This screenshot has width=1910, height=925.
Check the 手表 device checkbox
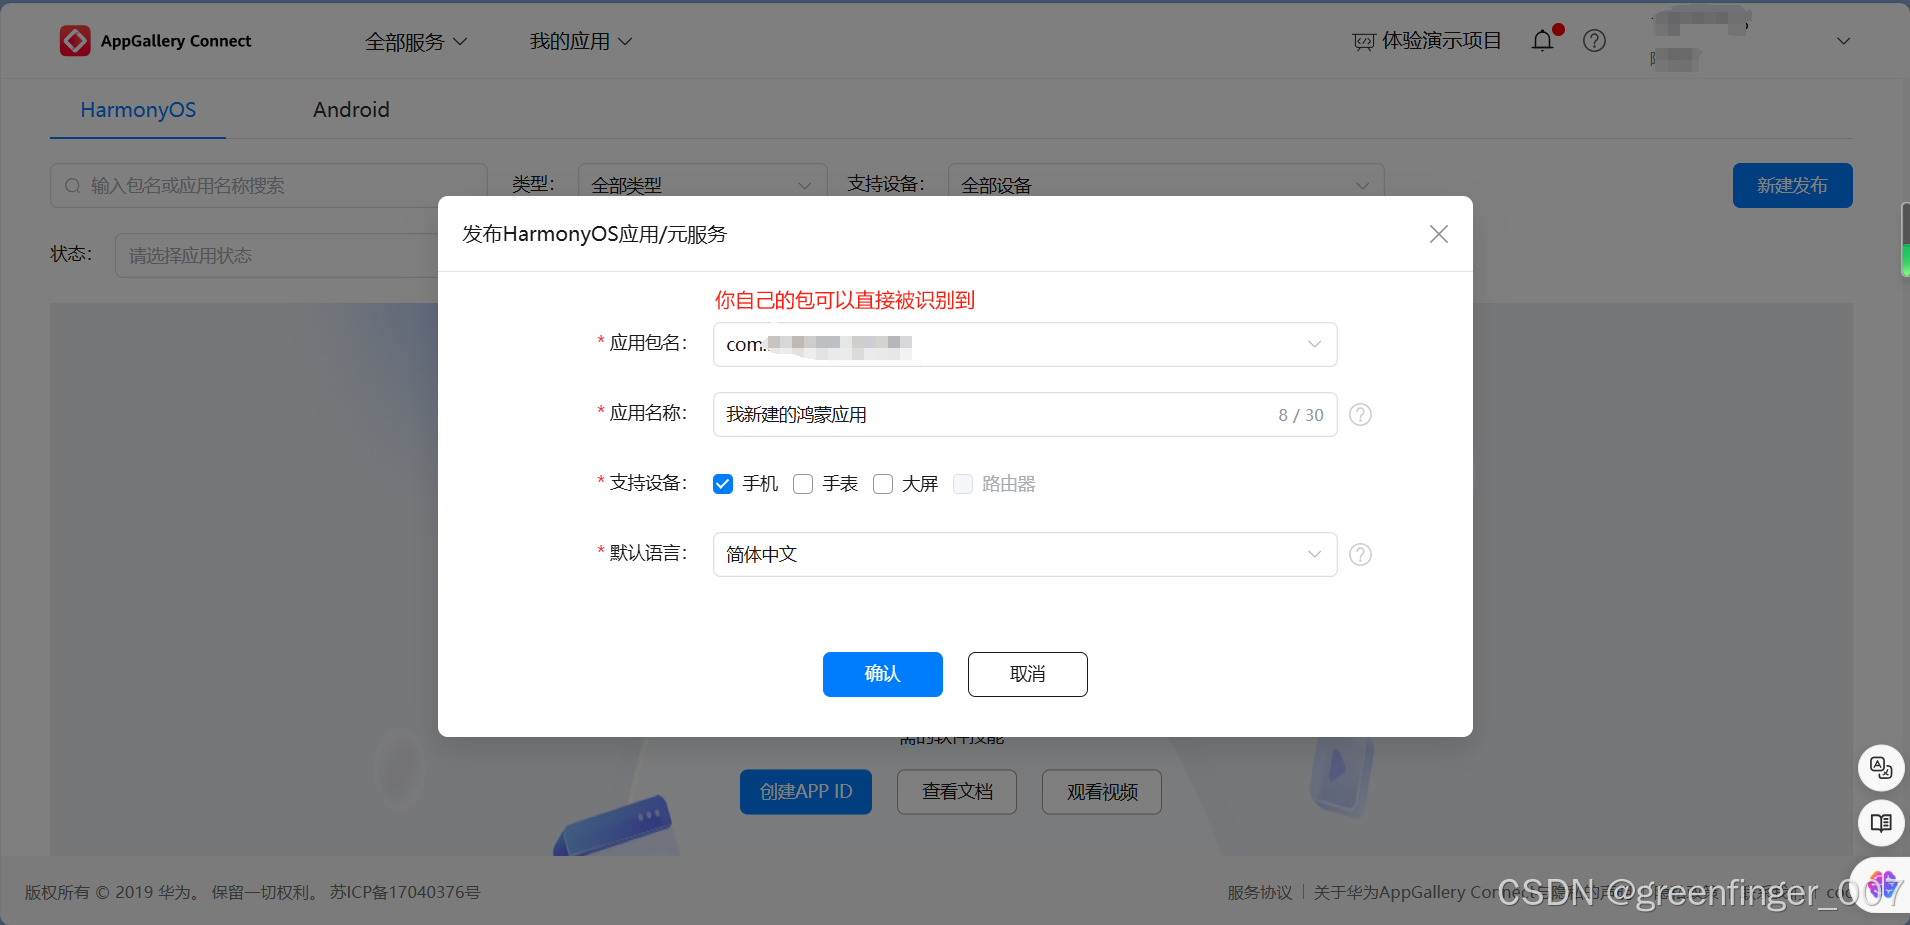click(803, 484)
